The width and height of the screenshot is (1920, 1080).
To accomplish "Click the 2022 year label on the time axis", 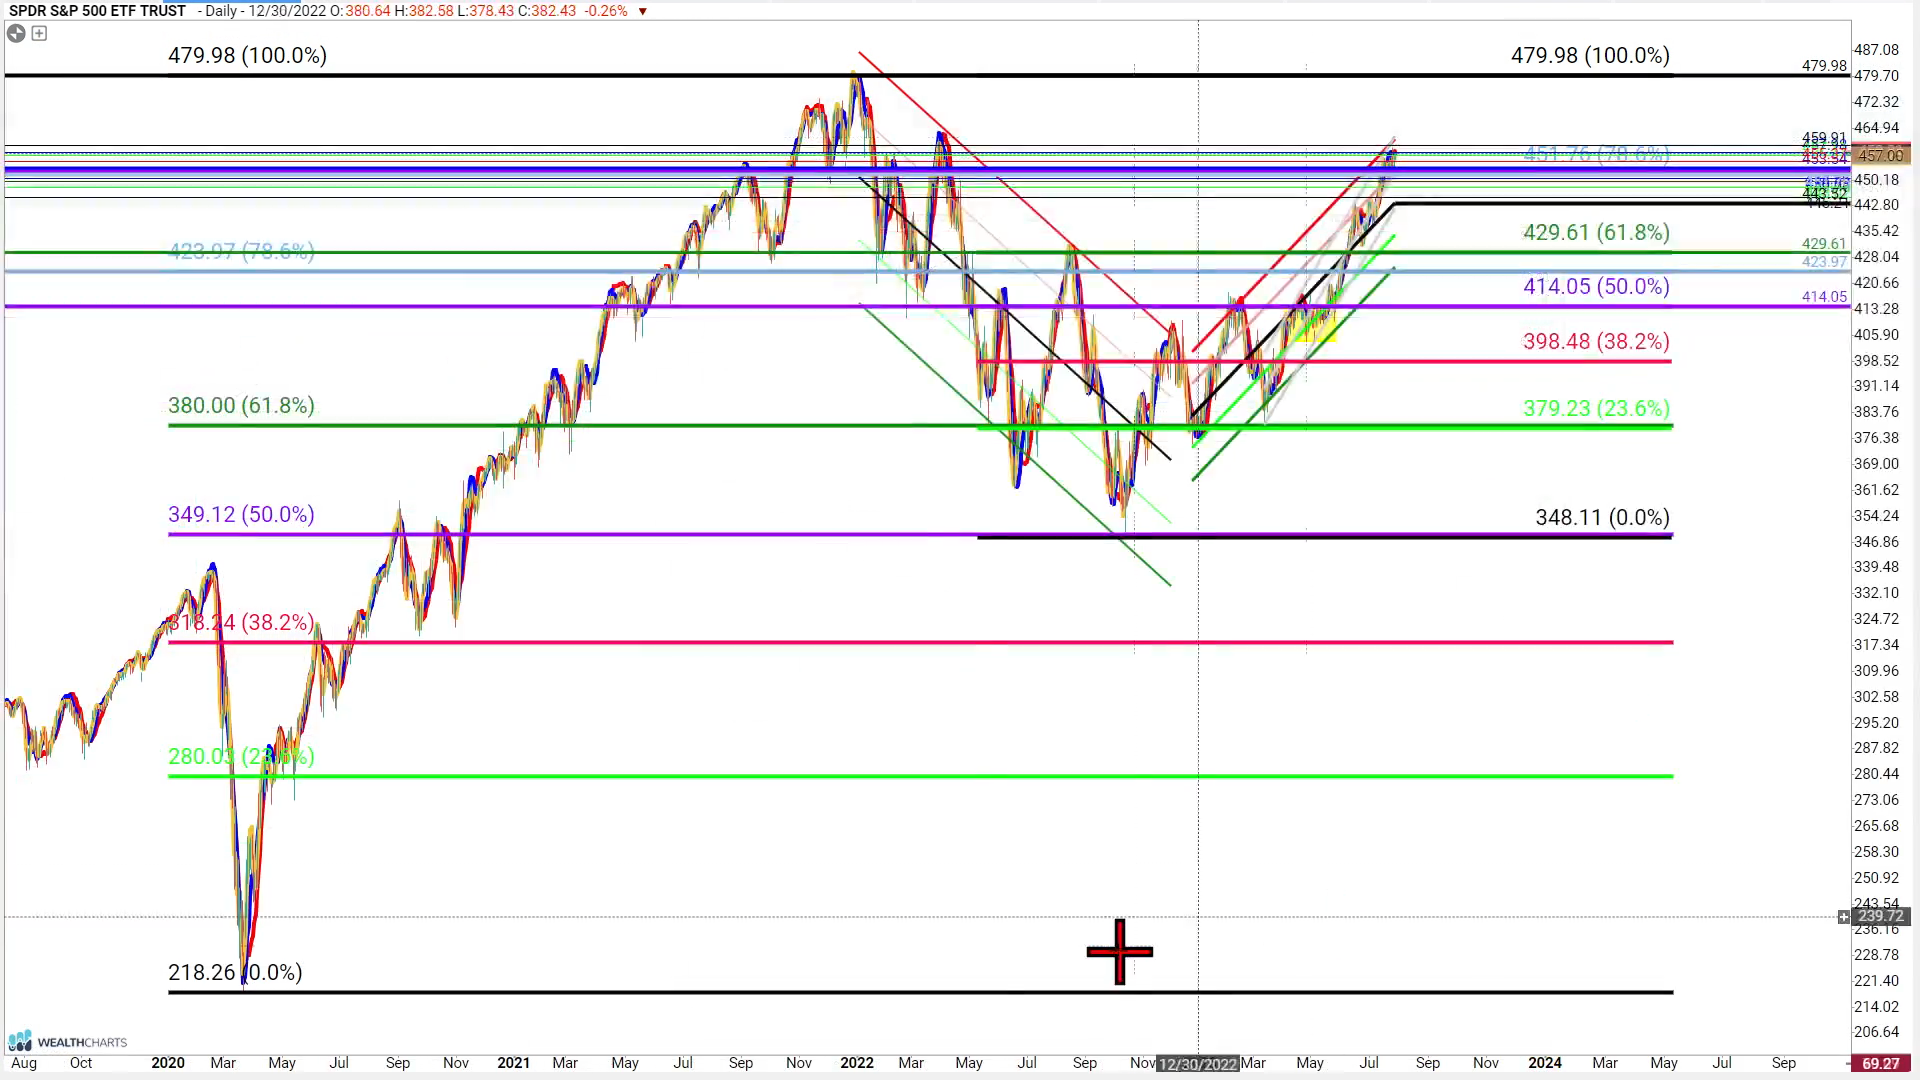I will point(857,1063).
